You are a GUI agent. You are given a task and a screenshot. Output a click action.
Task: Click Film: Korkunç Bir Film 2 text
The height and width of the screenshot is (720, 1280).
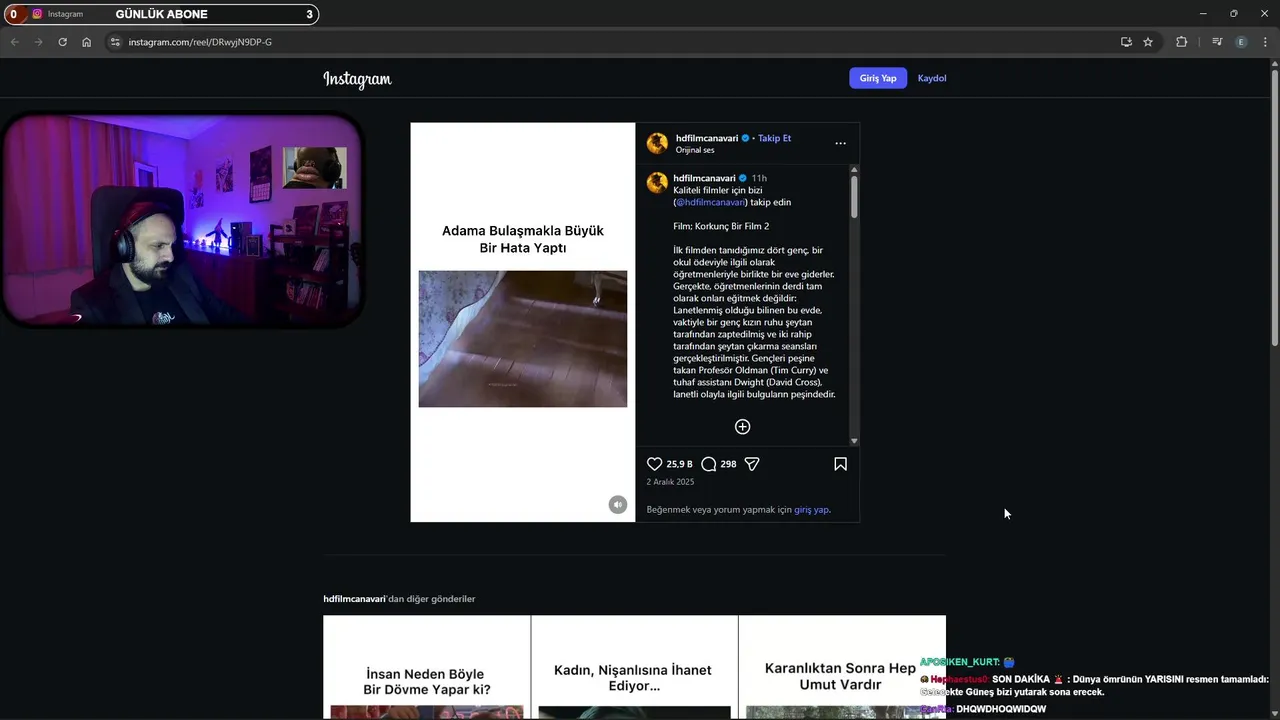coord(721,226)
